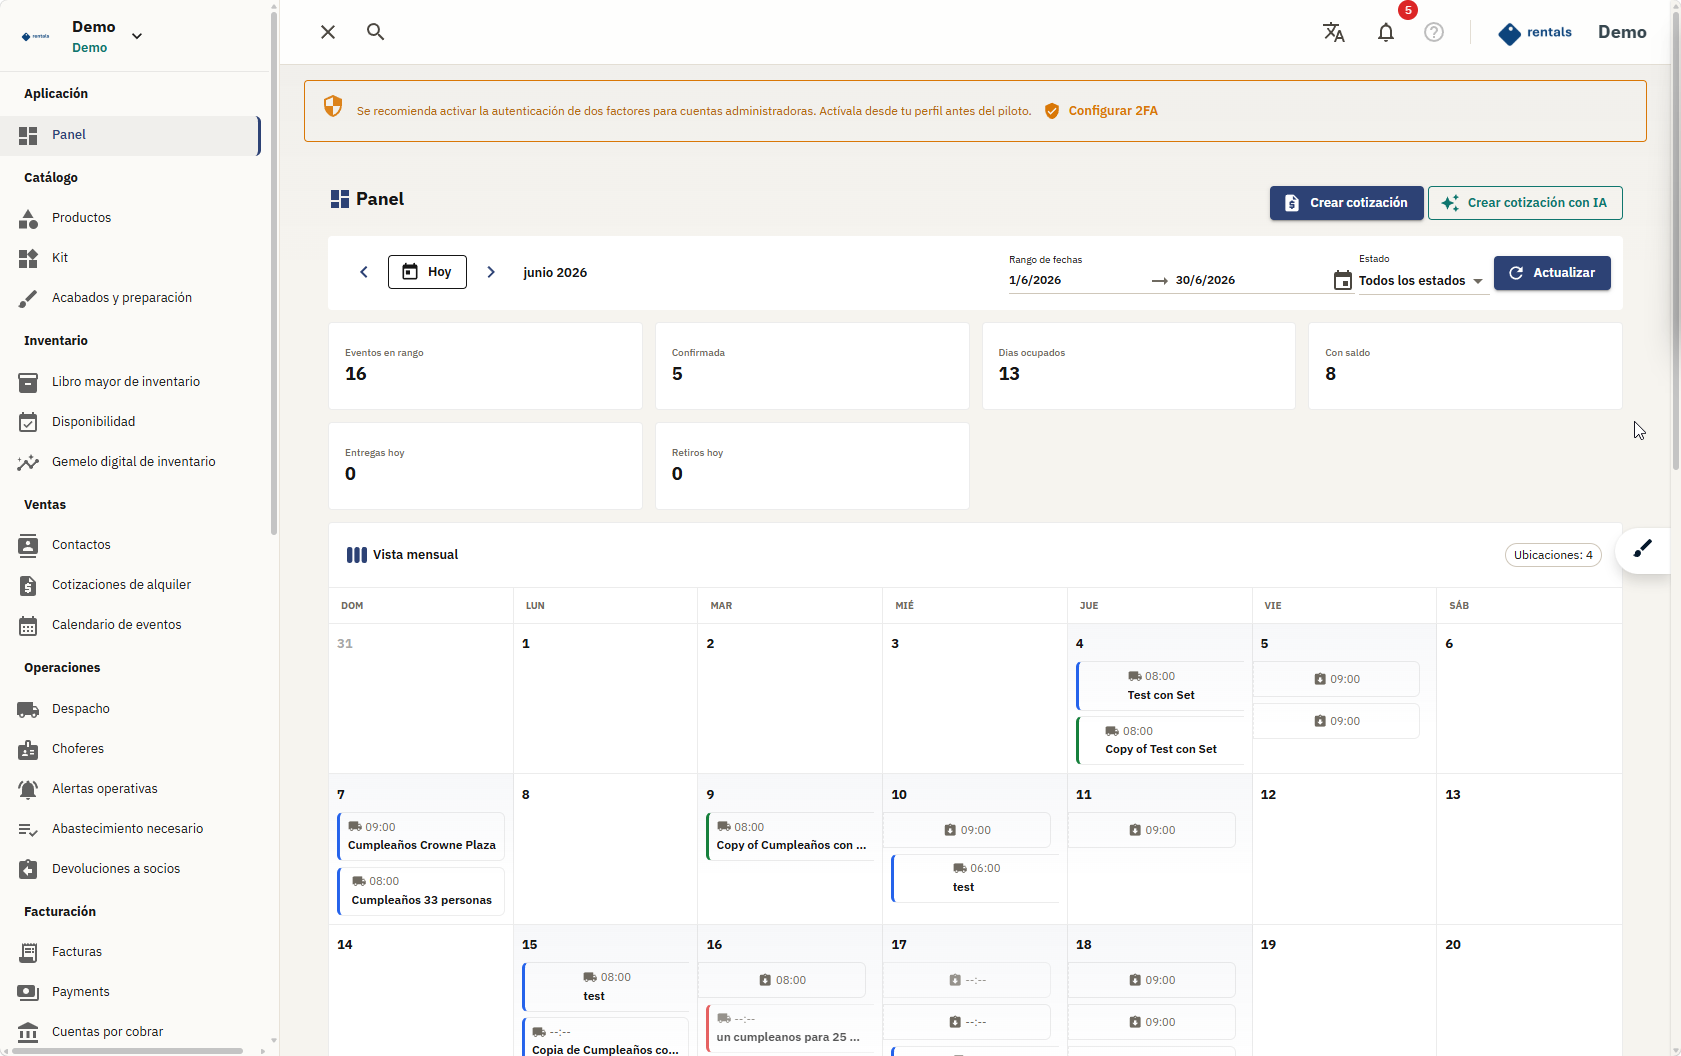Screen dimensions: 1681x1056
Task: Go to previous month chevron
Action: point(364,272)
